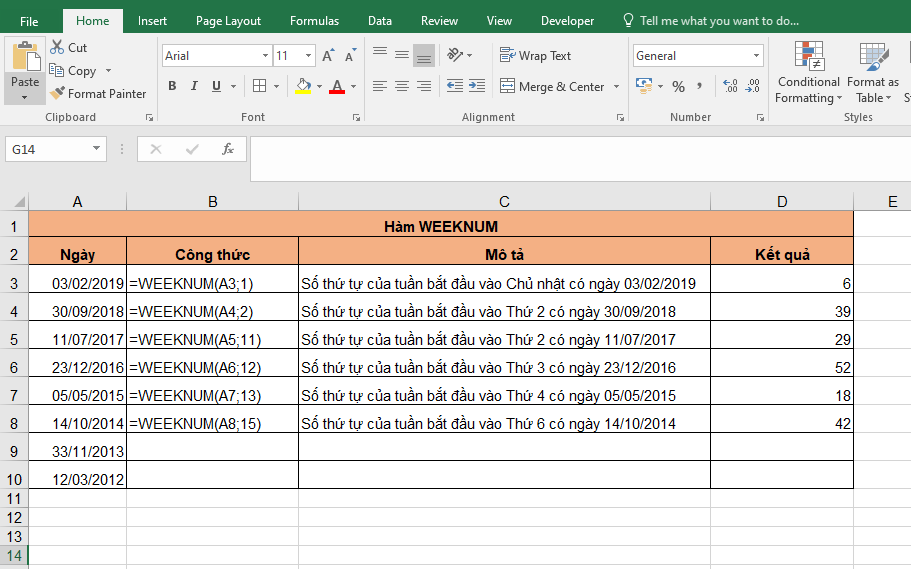
Task: Open the Name Box dropdown arrow
Action: click(x=97, y=149)
